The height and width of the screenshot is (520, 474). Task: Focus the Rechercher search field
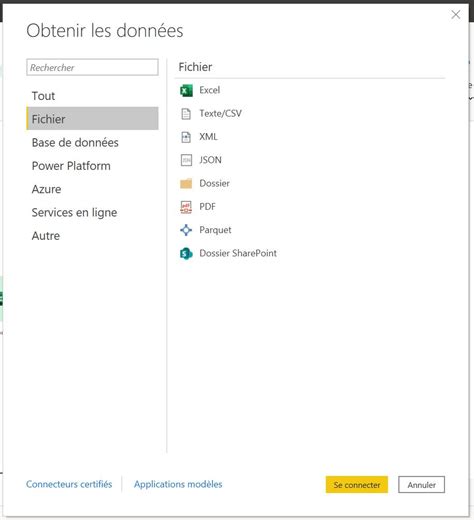92,67
